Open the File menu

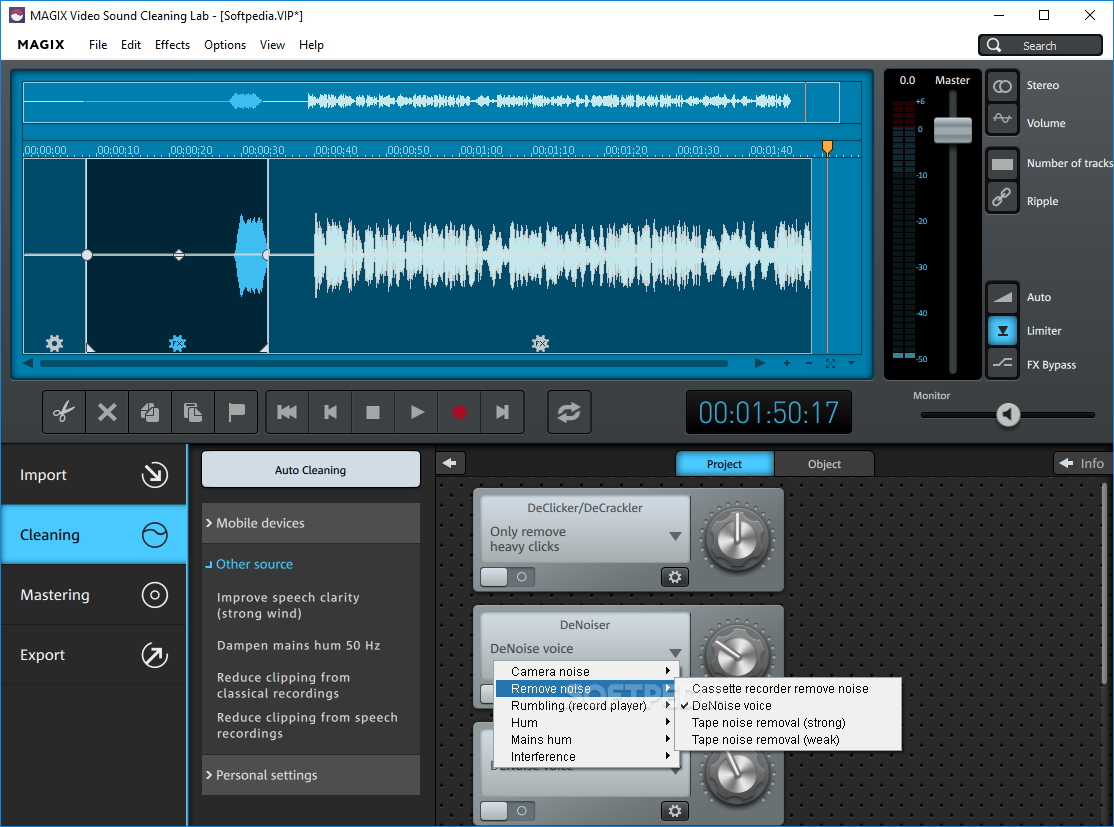click(98, 45)
